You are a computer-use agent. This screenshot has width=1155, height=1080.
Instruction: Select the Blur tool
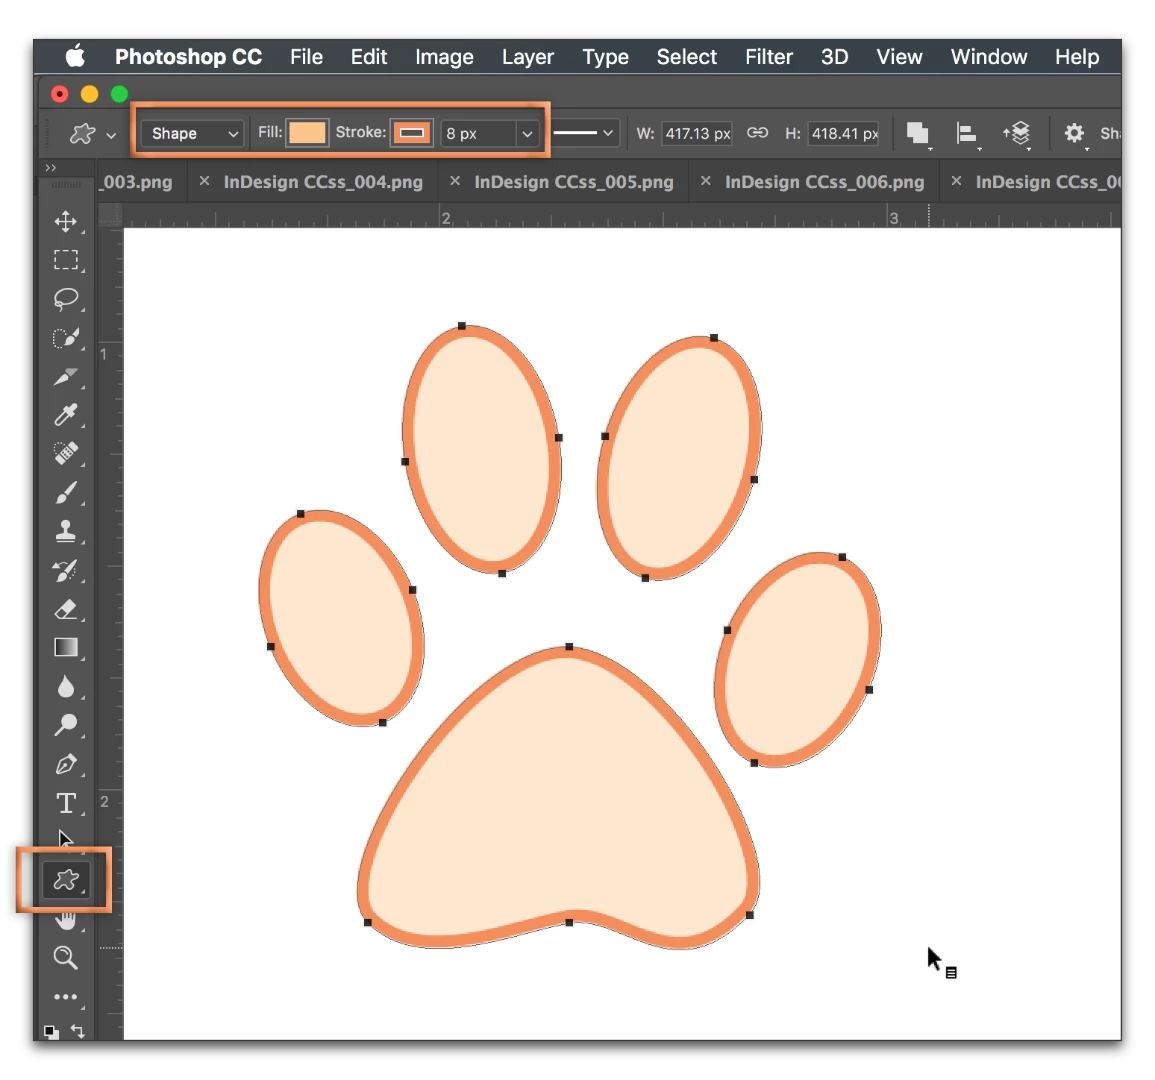point(66,687)
